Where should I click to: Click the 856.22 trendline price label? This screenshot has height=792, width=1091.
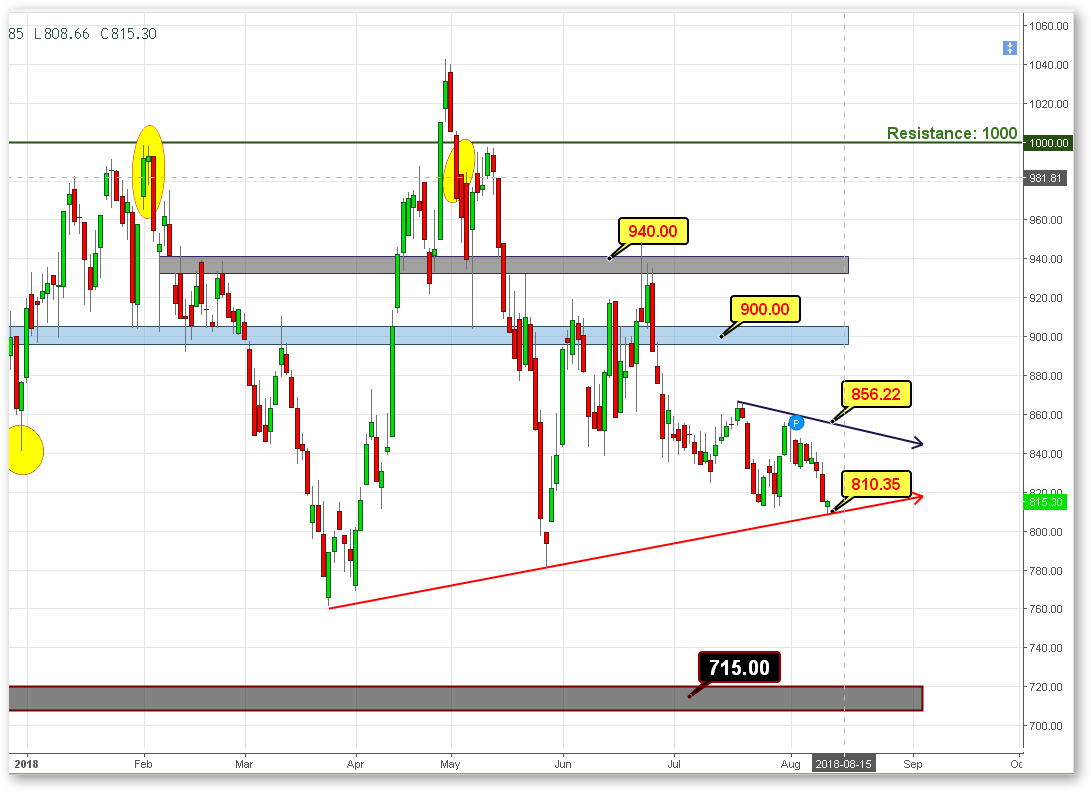pyautogui.click(x=875, y=394)
